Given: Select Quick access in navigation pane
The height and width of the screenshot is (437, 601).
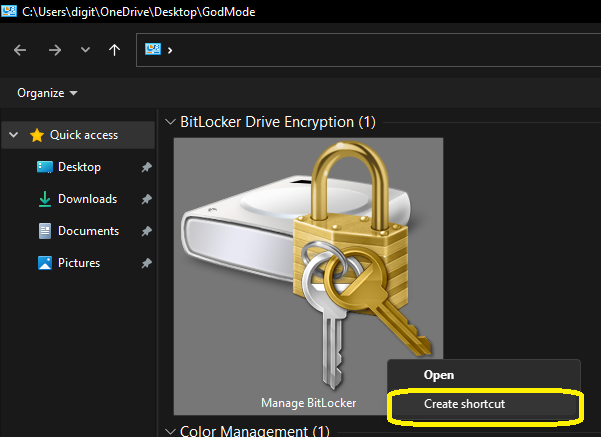Looking at the screenshot, I should click(78, 135).
